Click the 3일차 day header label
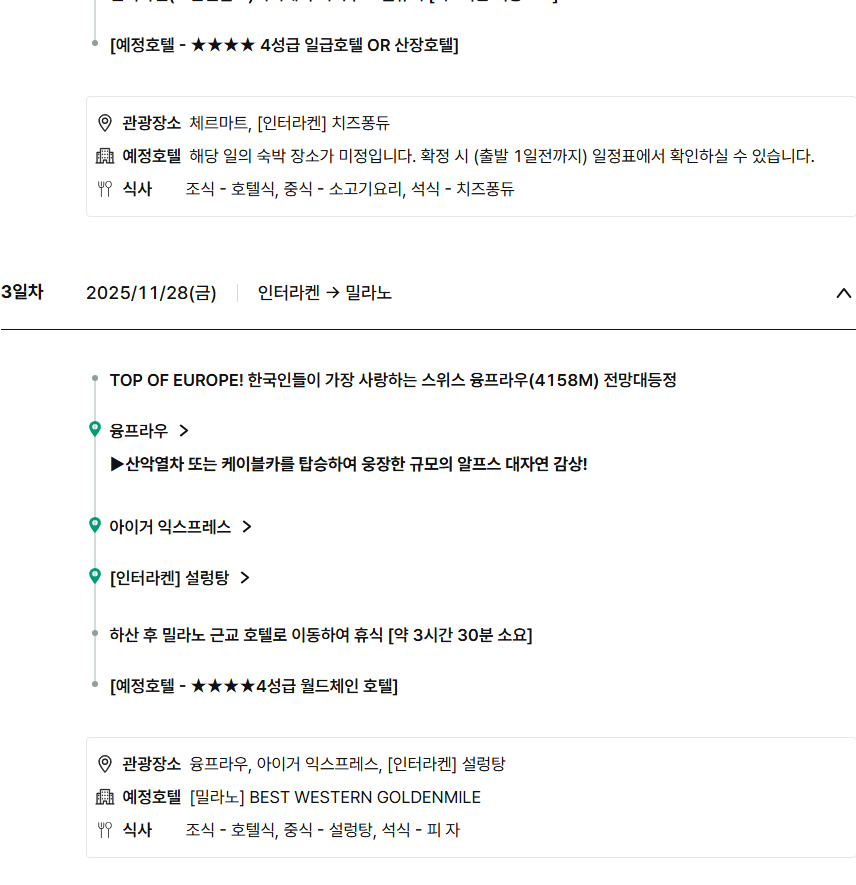 click(x=22, y=292)
